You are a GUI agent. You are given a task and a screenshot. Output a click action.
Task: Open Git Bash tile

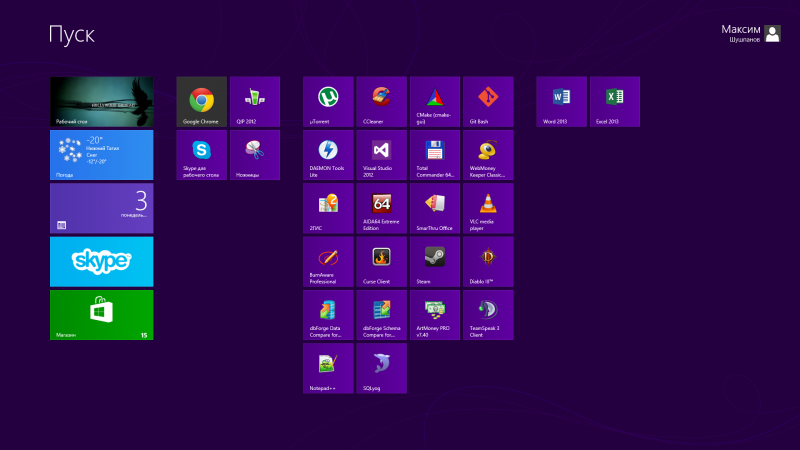488,102
